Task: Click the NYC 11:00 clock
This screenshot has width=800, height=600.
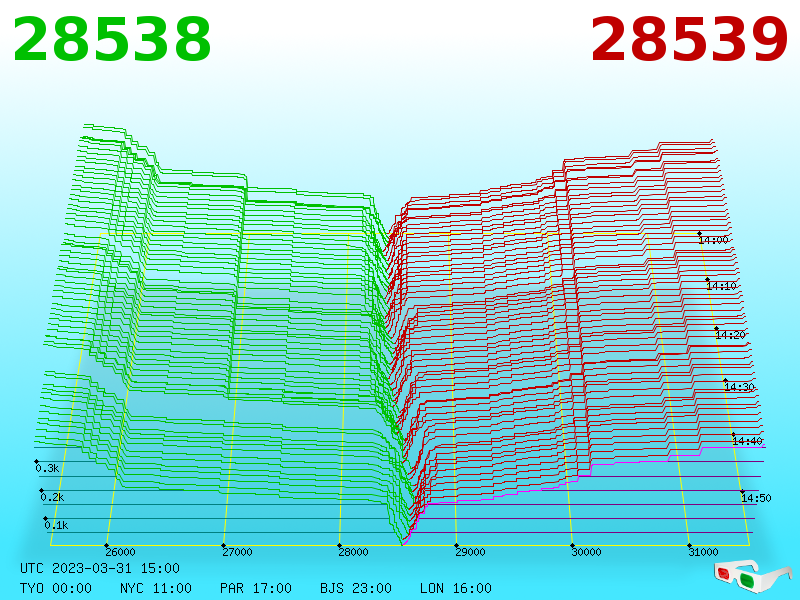Action: pos(156,588)
